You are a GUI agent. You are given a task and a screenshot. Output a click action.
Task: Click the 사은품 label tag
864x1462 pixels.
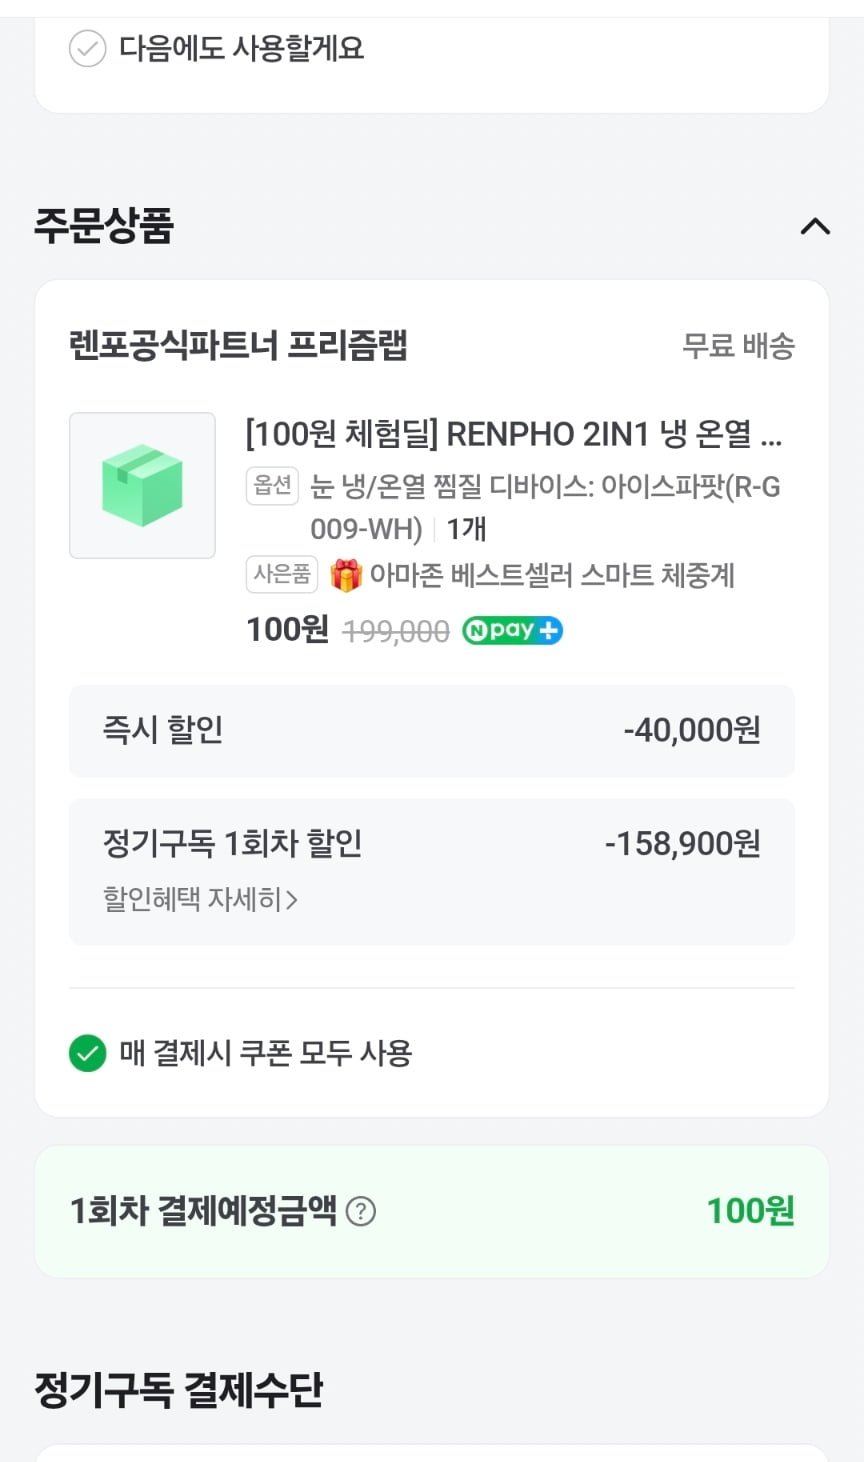click(x=281, y=575)
